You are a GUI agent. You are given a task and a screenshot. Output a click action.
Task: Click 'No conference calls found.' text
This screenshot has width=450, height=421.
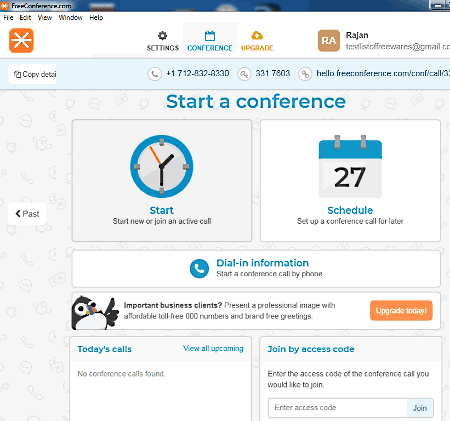[121, 374]
